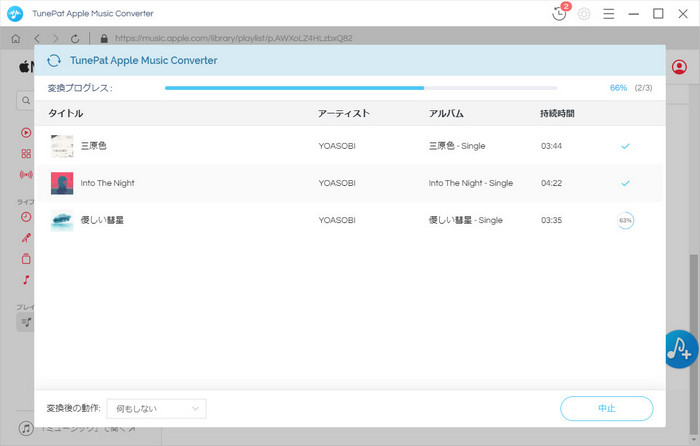The image size is (700, 446).
Task: Click the タイトル column header
Action: click(x=66, y=113)
